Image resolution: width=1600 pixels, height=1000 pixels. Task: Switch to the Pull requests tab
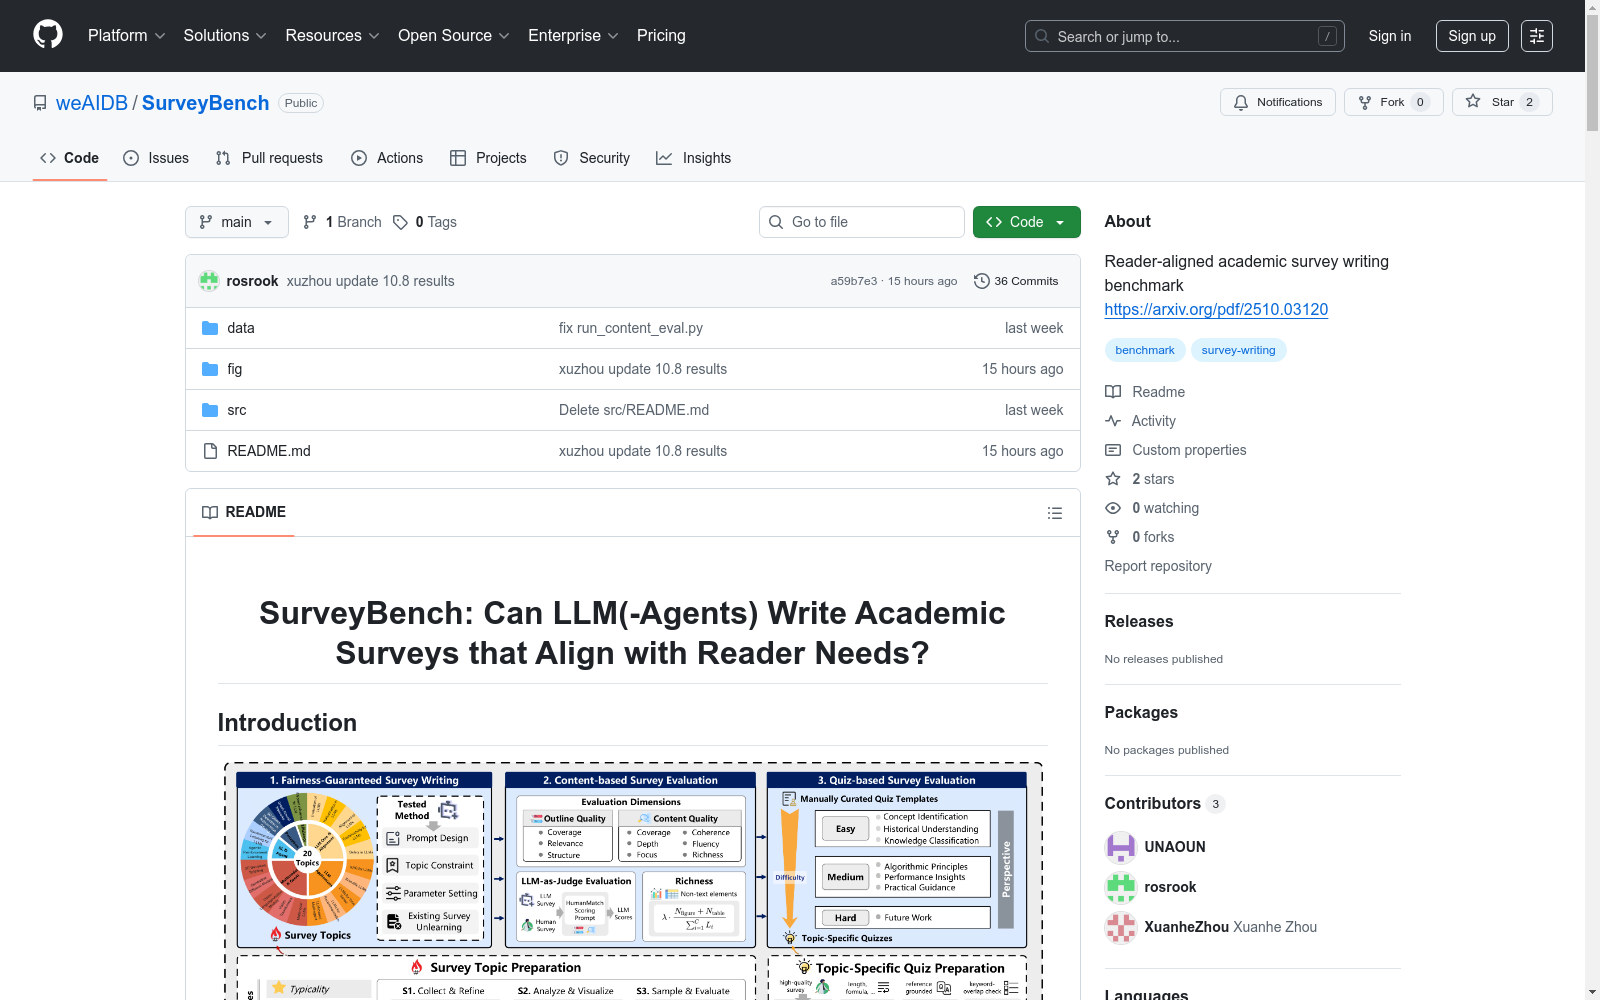coord(269,158)
